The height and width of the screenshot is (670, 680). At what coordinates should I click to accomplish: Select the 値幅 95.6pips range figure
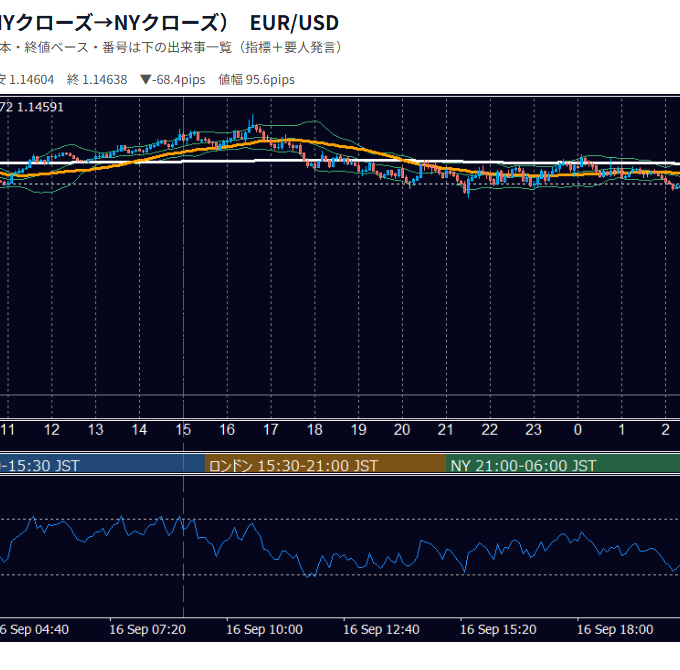256,80
